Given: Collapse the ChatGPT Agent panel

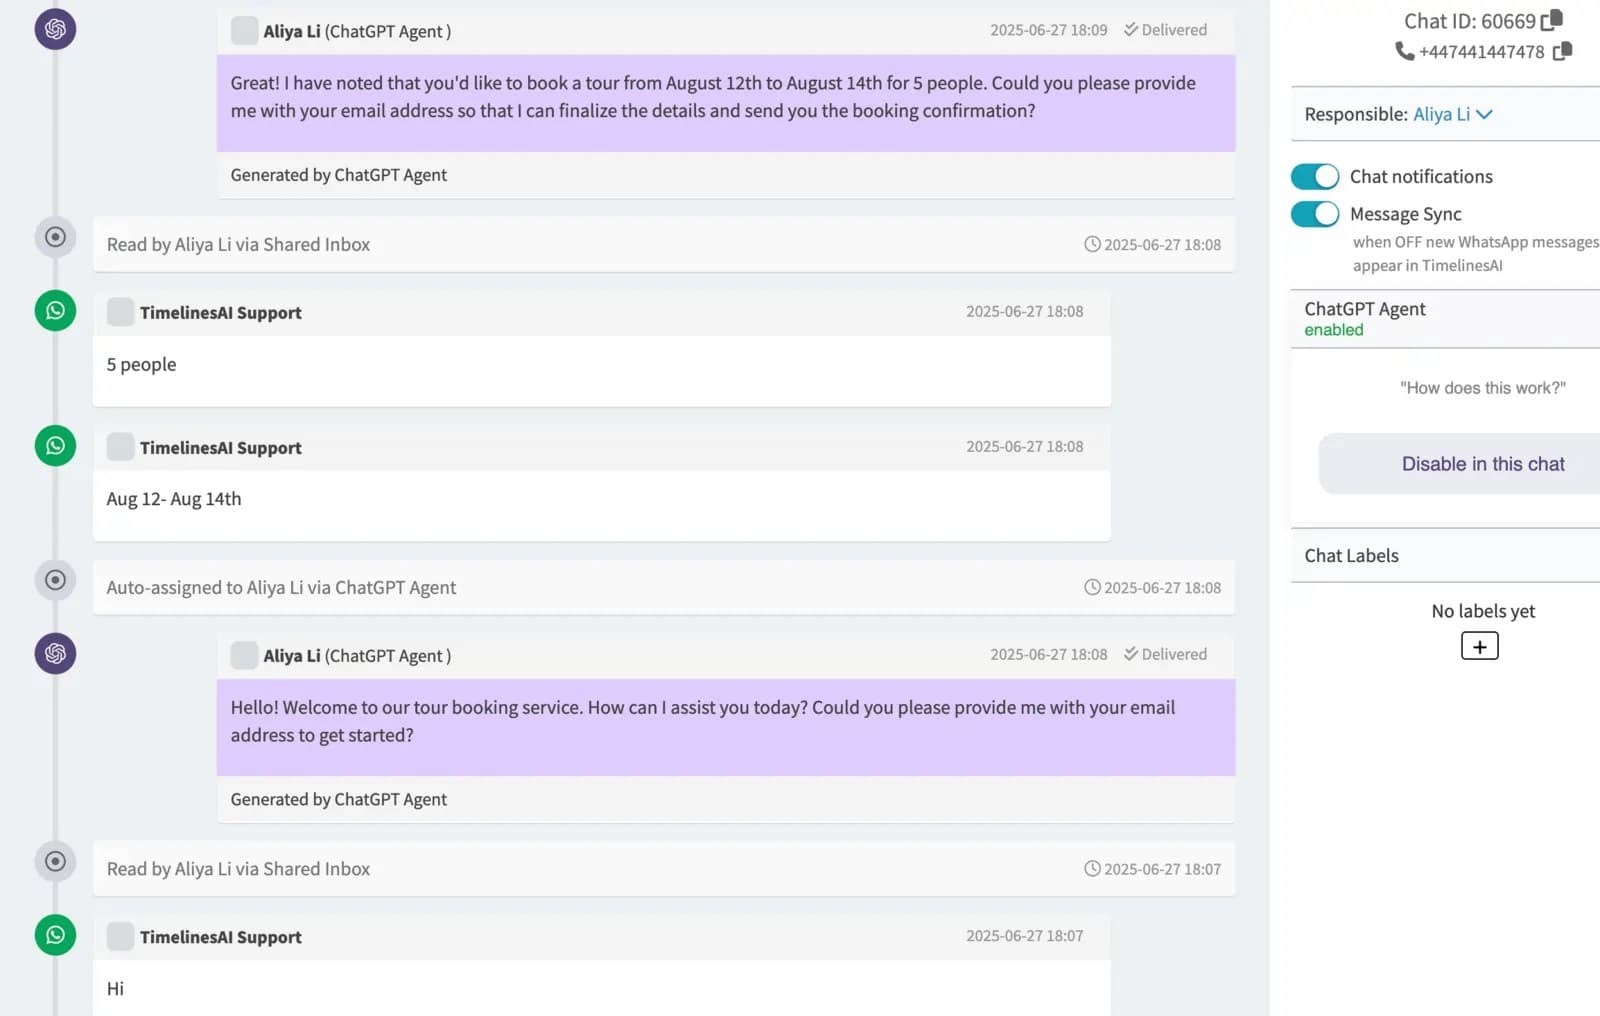Looking at the screenshot, I should 1364,308.
